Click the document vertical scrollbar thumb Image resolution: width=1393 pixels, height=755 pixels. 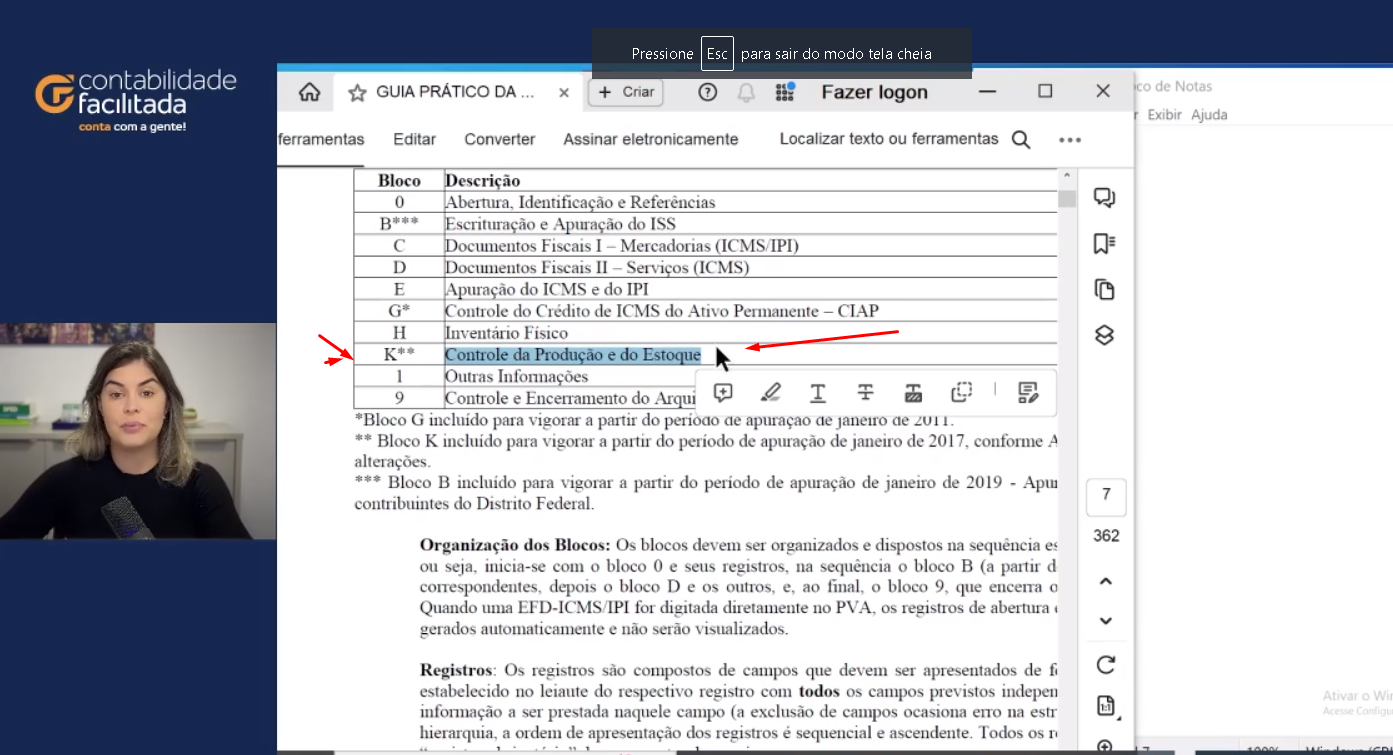1067,198
